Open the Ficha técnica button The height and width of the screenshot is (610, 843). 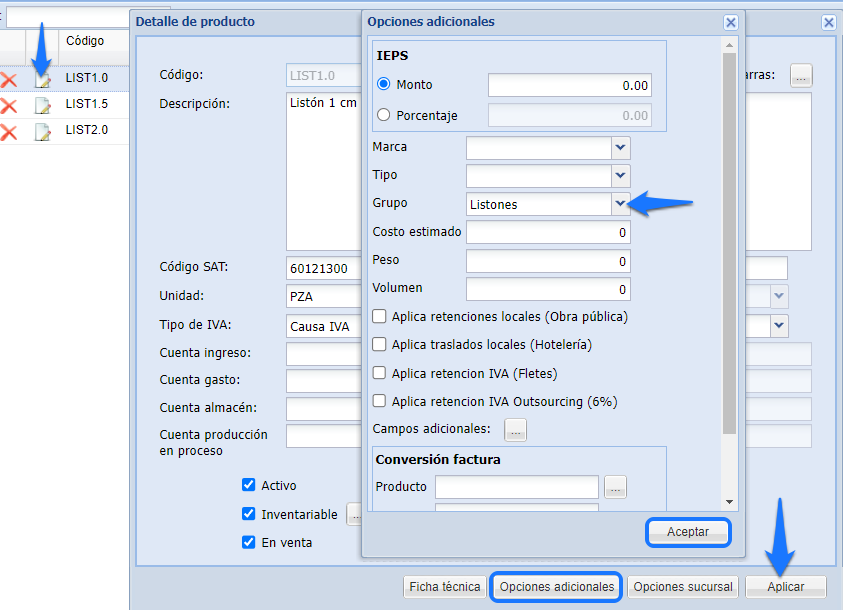[x=445, y=587]
